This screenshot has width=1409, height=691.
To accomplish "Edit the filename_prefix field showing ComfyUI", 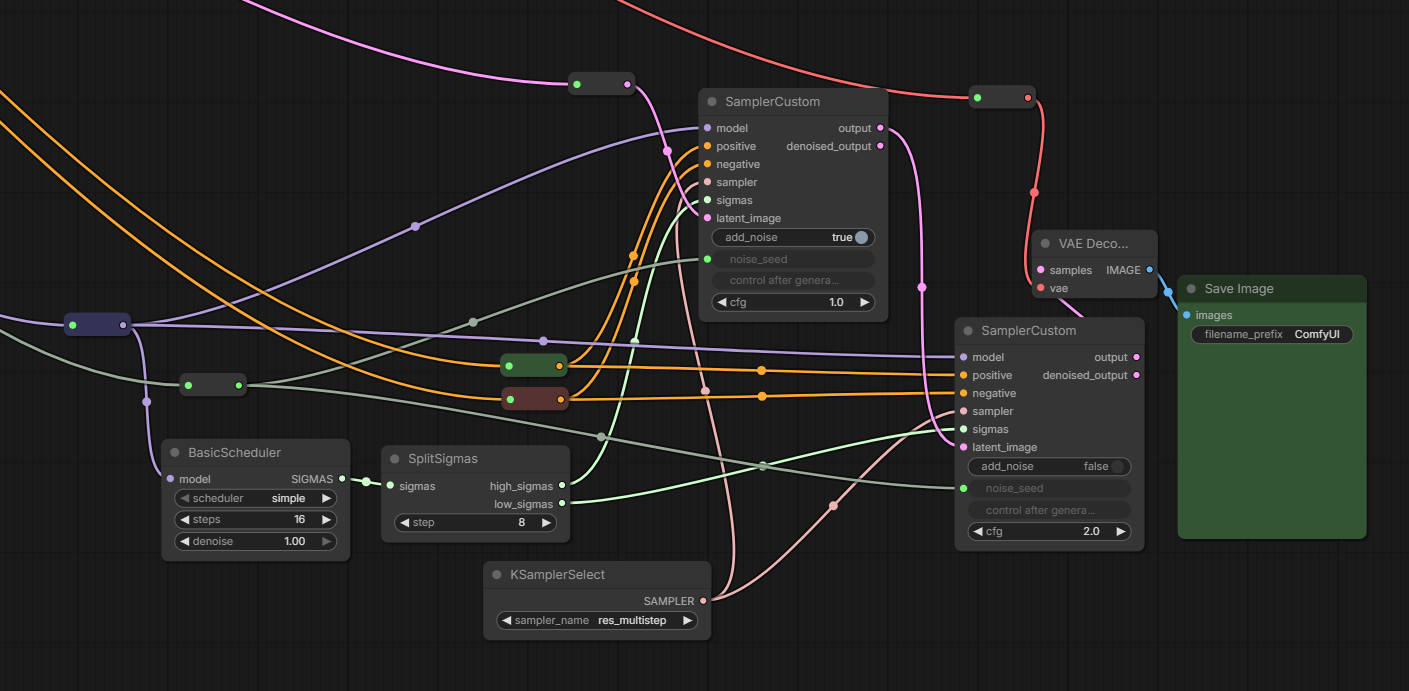I will click(1272, 334).
